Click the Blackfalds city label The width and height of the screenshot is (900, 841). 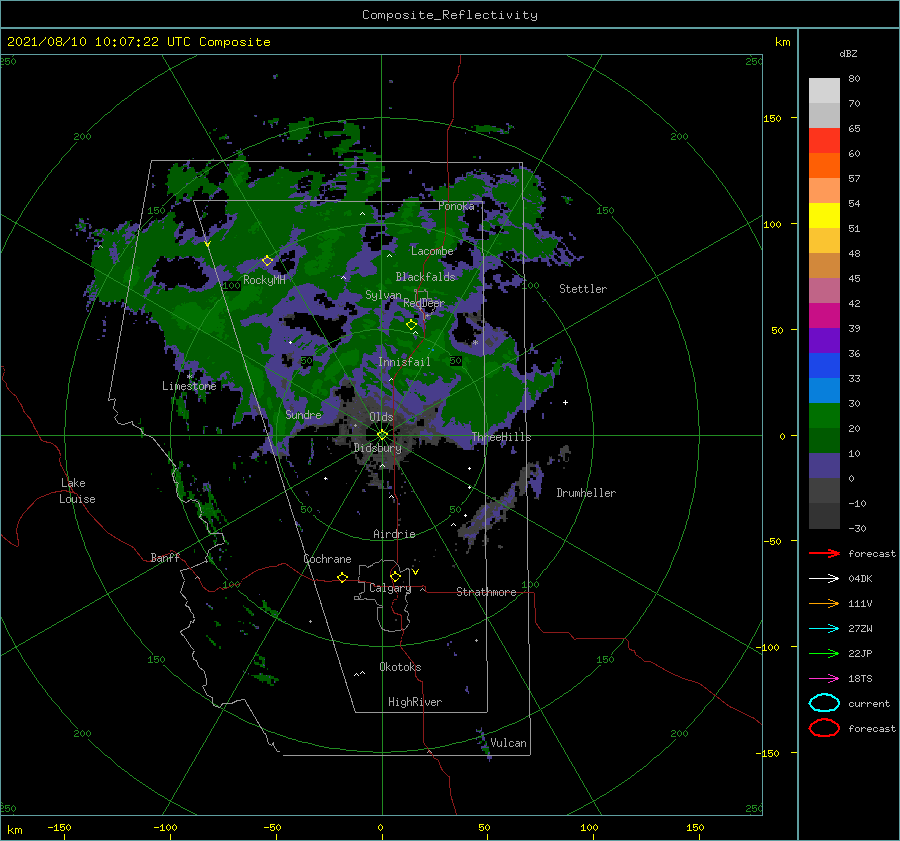[425, 277]
